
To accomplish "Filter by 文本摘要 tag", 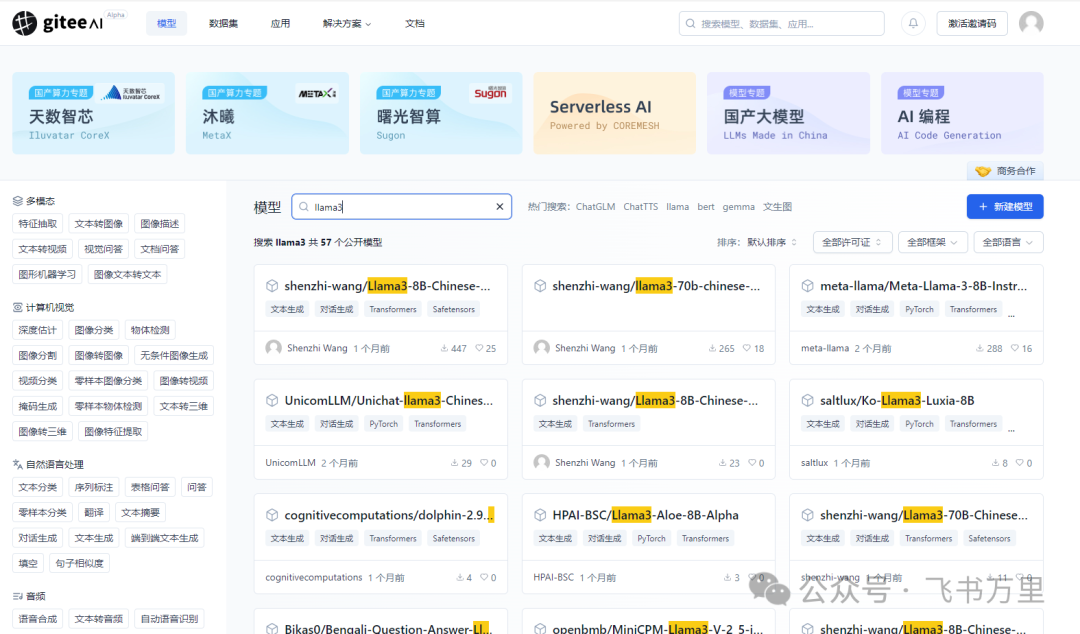I will [141, 513].
